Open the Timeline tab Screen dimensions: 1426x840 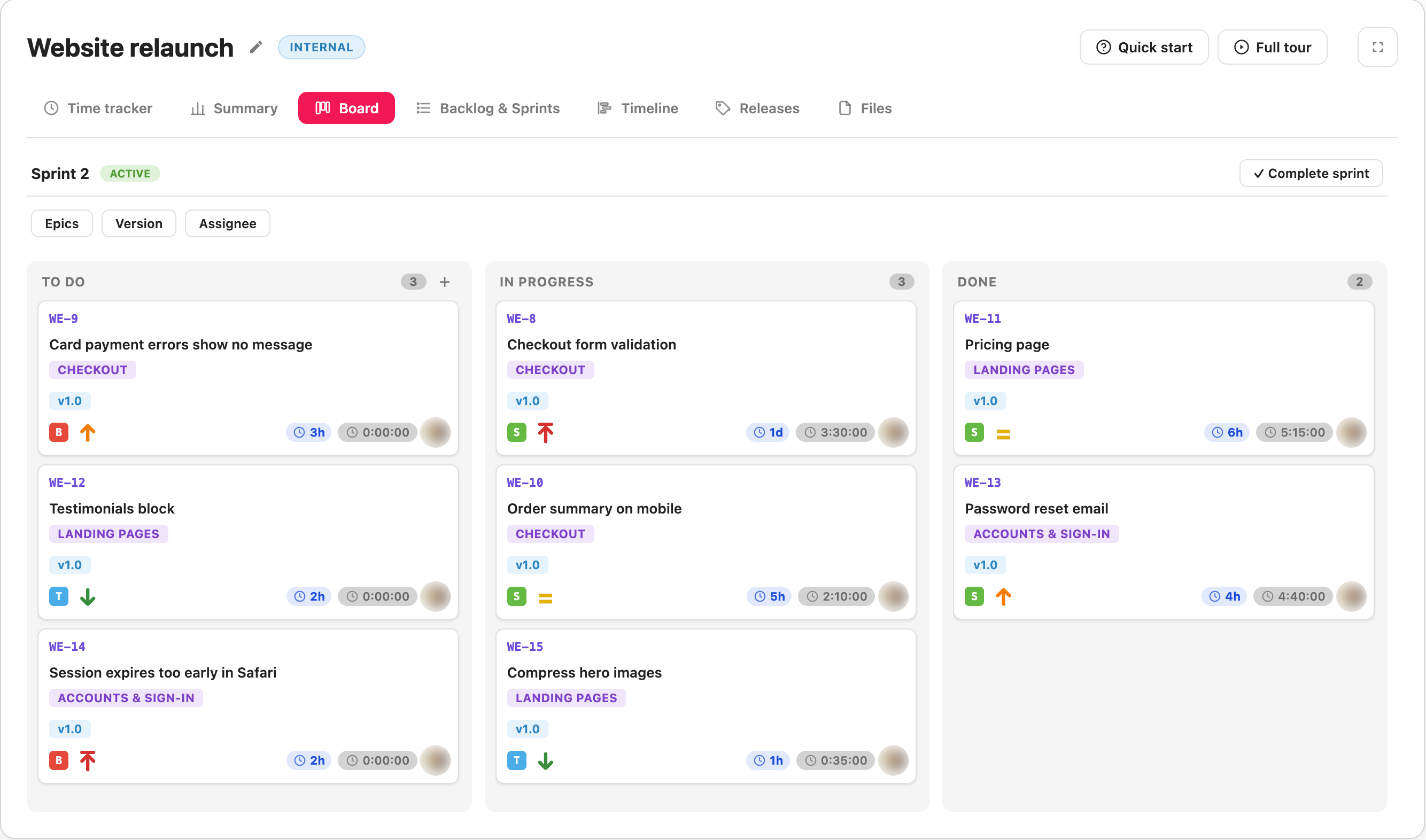coord(638,108)
